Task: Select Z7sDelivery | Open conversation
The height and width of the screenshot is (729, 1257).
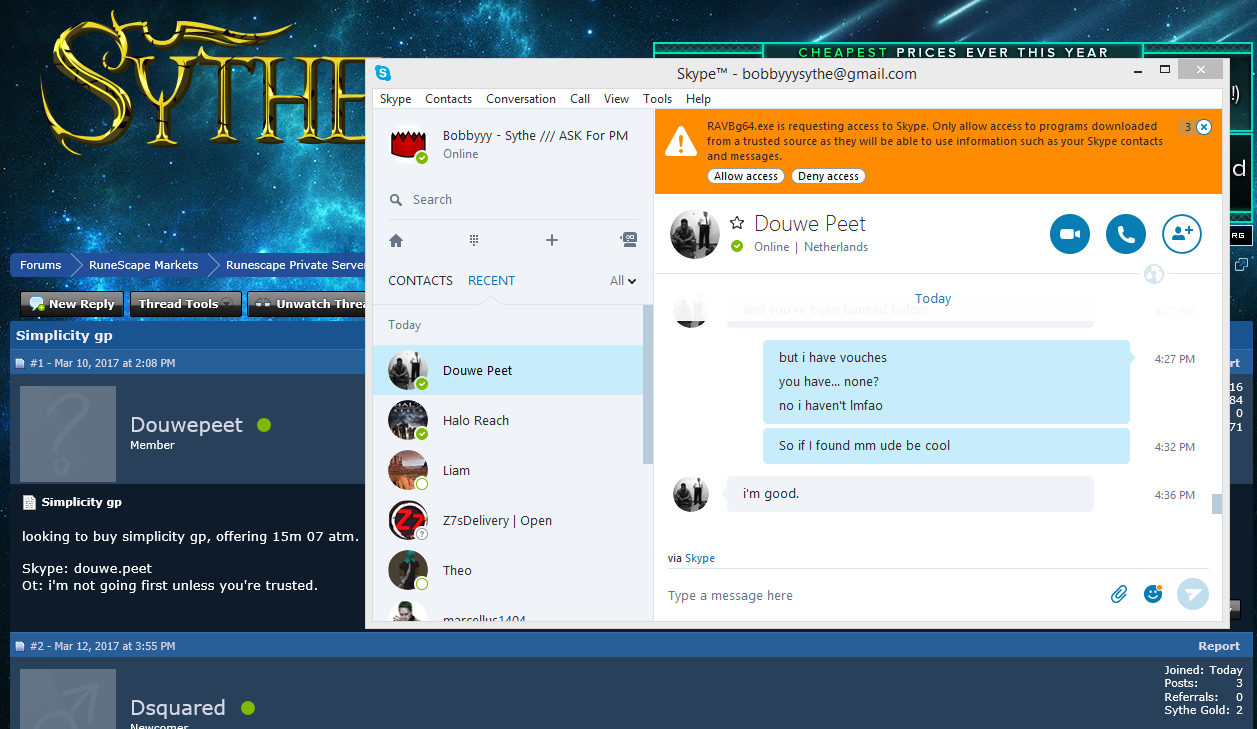Action: [508, 520]
